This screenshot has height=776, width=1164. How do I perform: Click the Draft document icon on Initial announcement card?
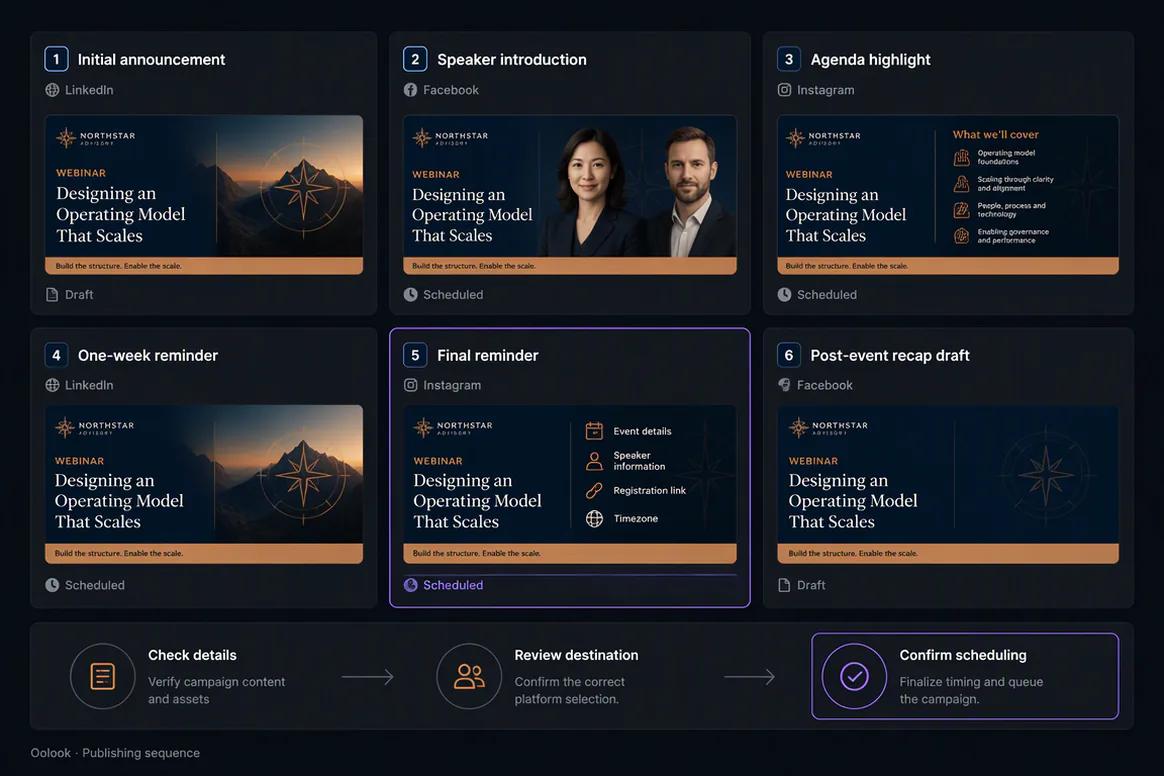point(52,295)
